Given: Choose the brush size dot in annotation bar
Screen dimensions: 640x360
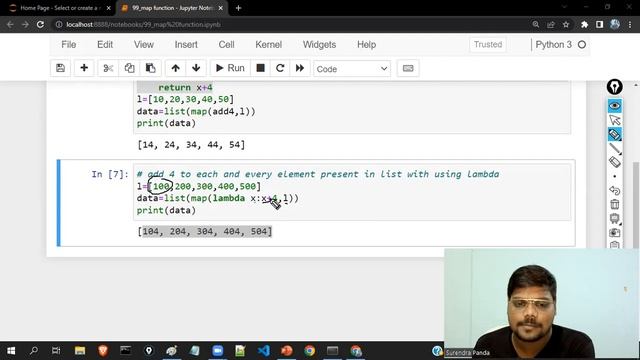Looking at the screenshot, I should pyautogui.click(x=615, y=176).
